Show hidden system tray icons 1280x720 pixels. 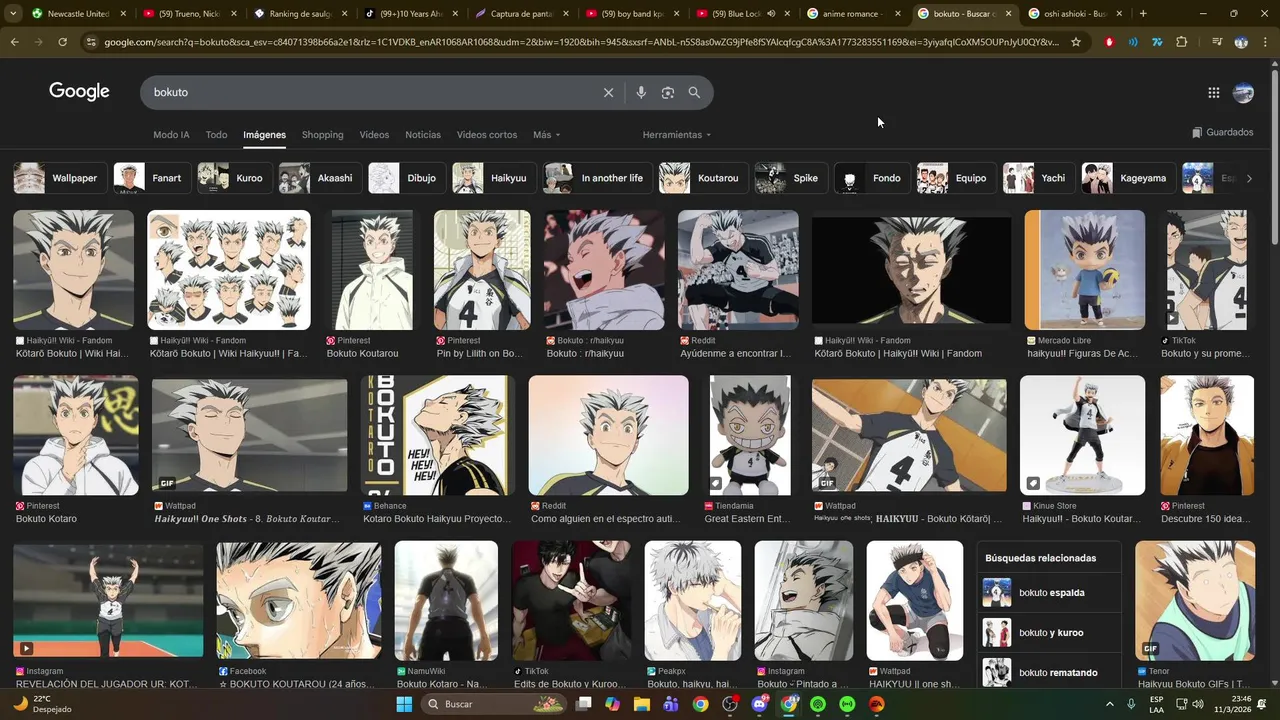1109,704
